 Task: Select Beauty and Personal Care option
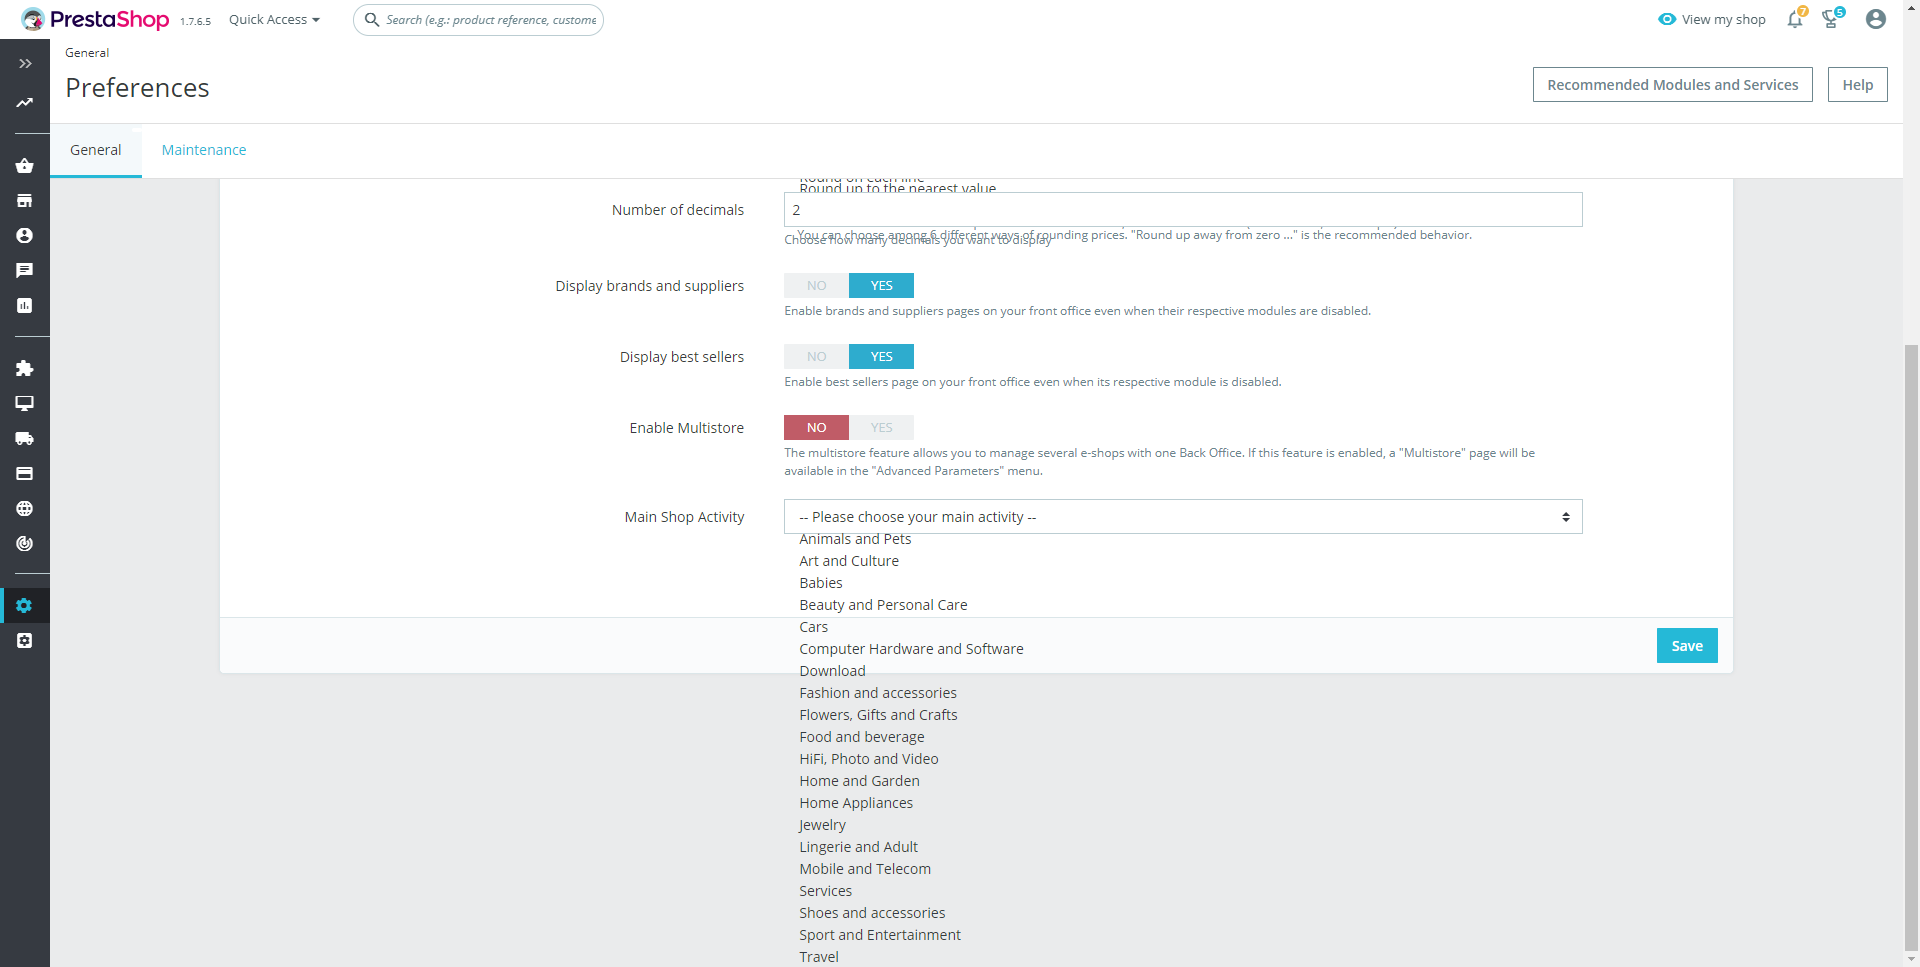[883, 605]
